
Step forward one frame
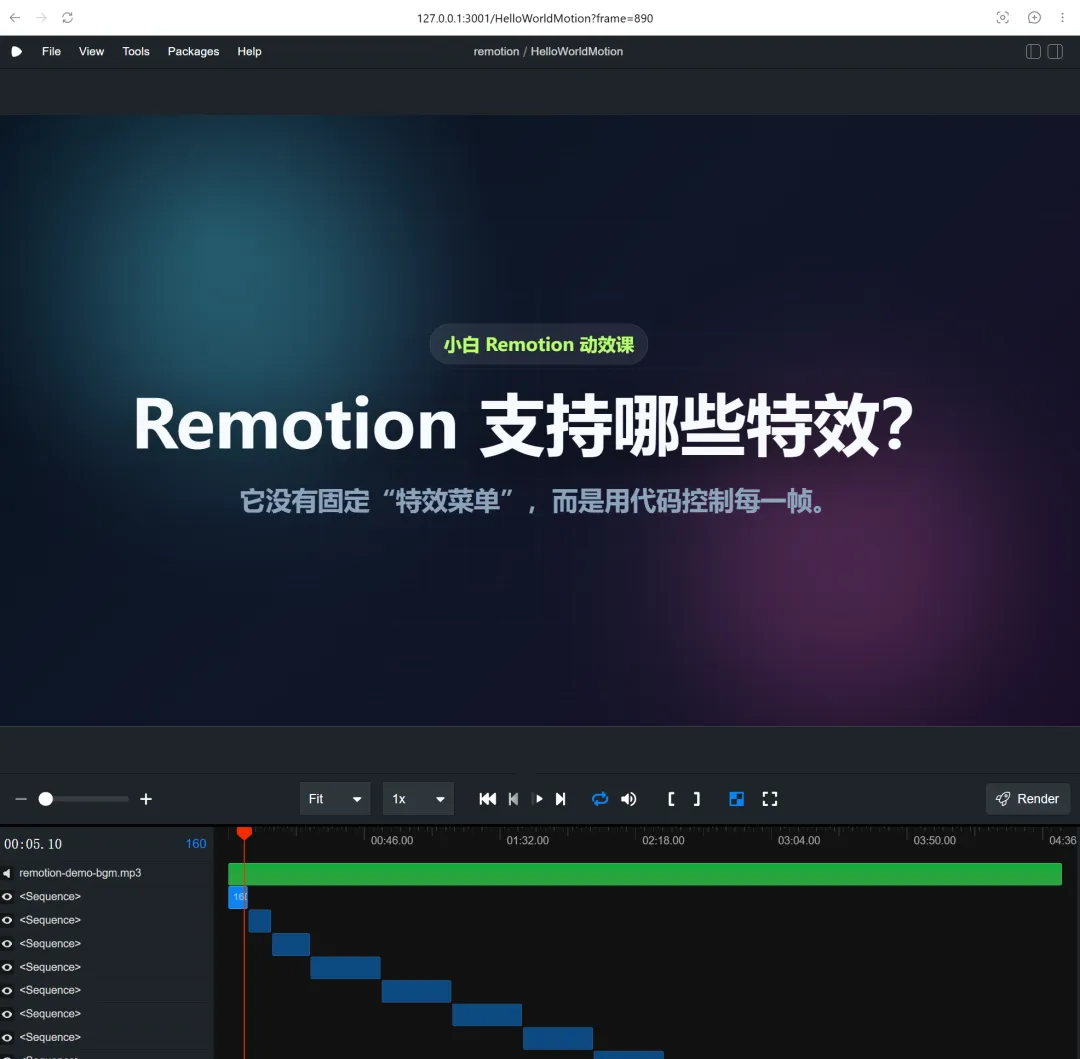click(561, 799)
